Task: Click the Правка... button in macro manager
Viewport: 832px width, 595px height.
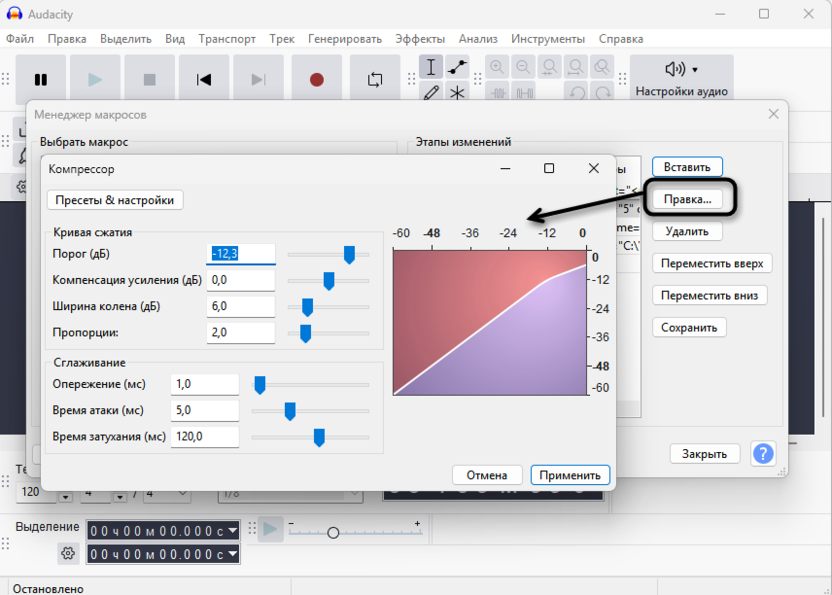Action: click(688, 200)
